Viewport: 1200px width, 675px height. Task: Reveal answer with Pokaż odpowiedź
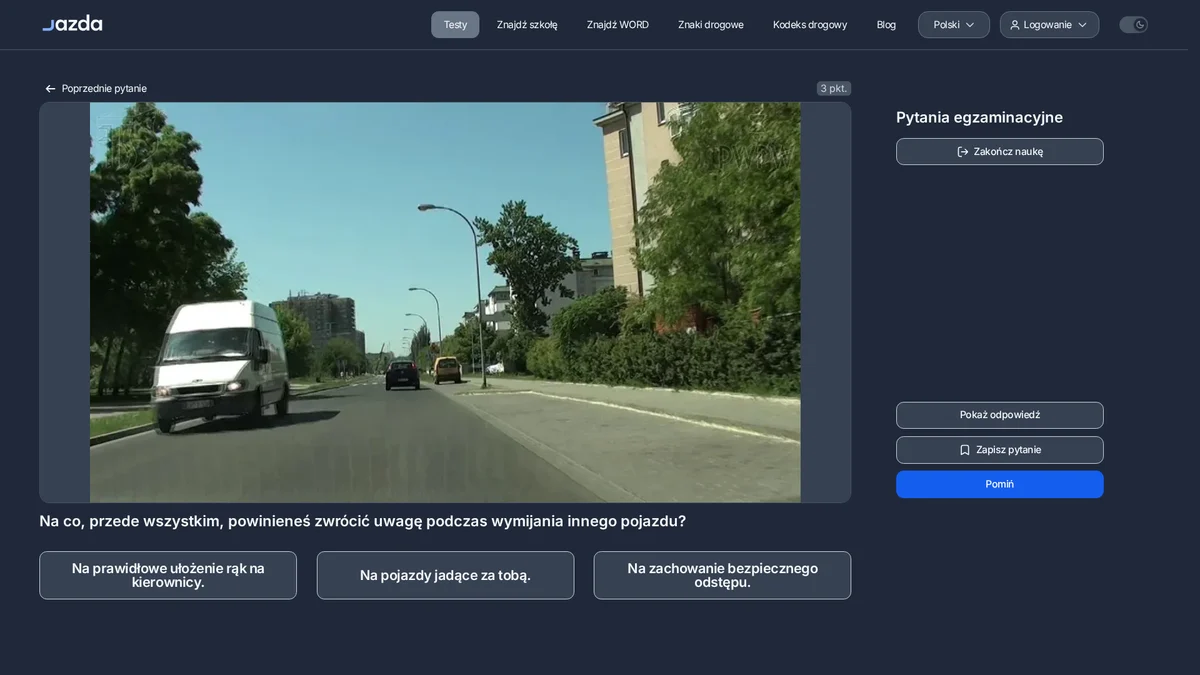click(1000, 415)
